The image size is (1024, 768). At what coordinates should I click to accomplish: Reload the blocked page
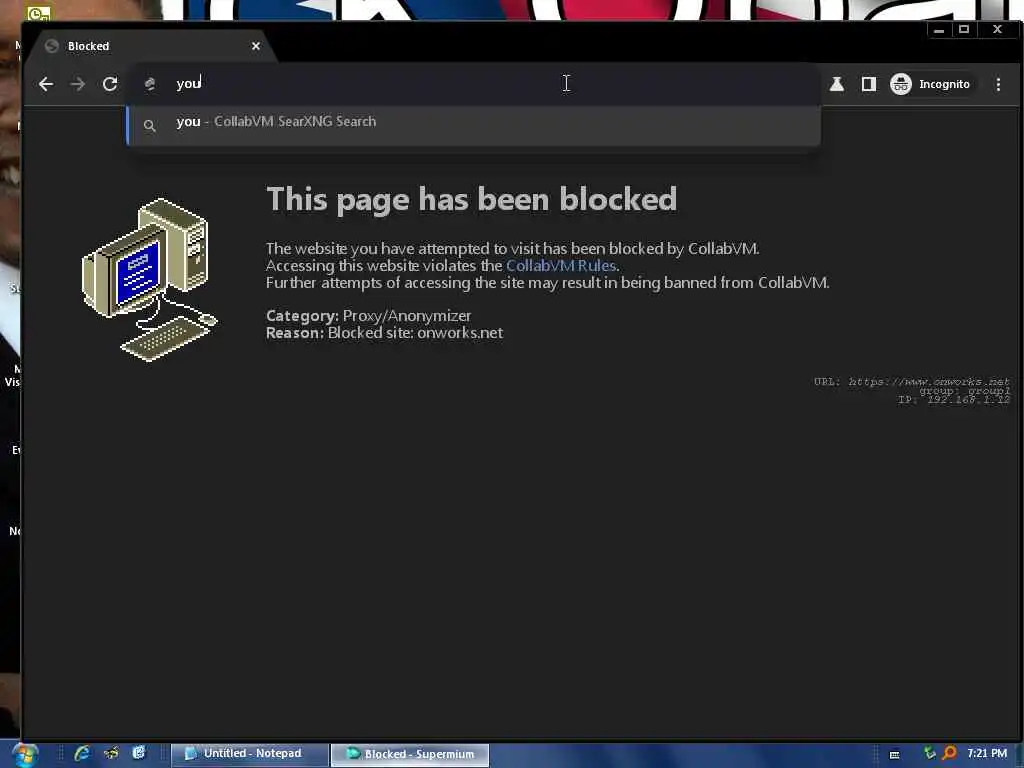(x=110, y=84)
